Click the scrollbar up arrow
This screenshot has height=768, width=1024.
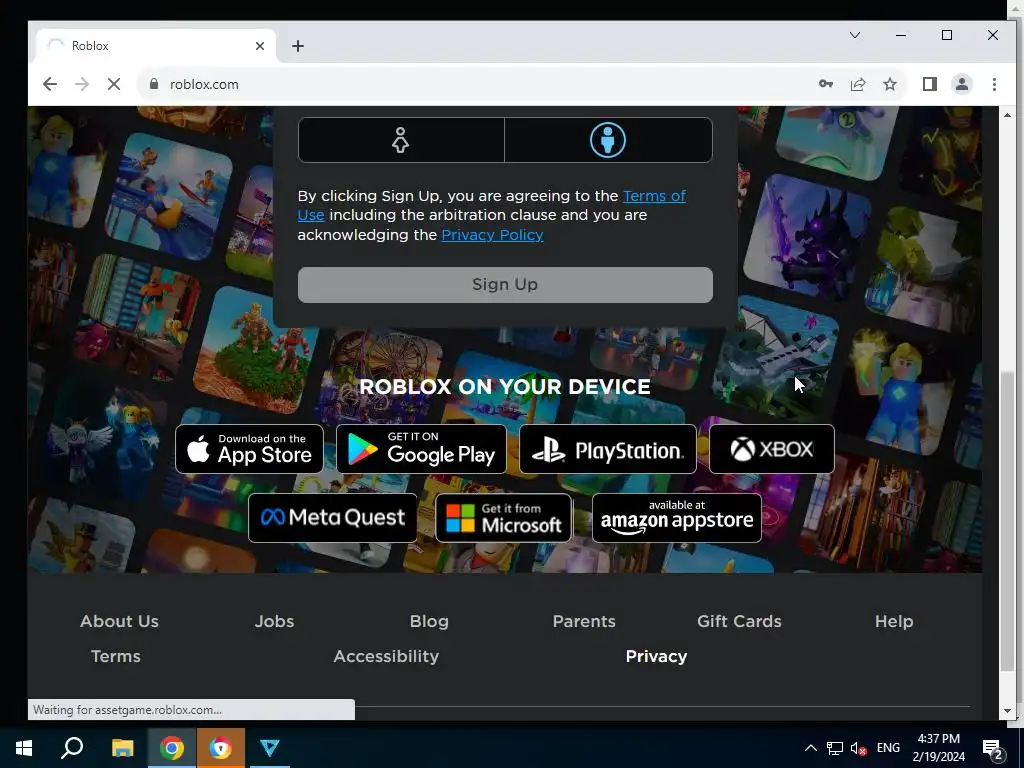(1007, 115)
